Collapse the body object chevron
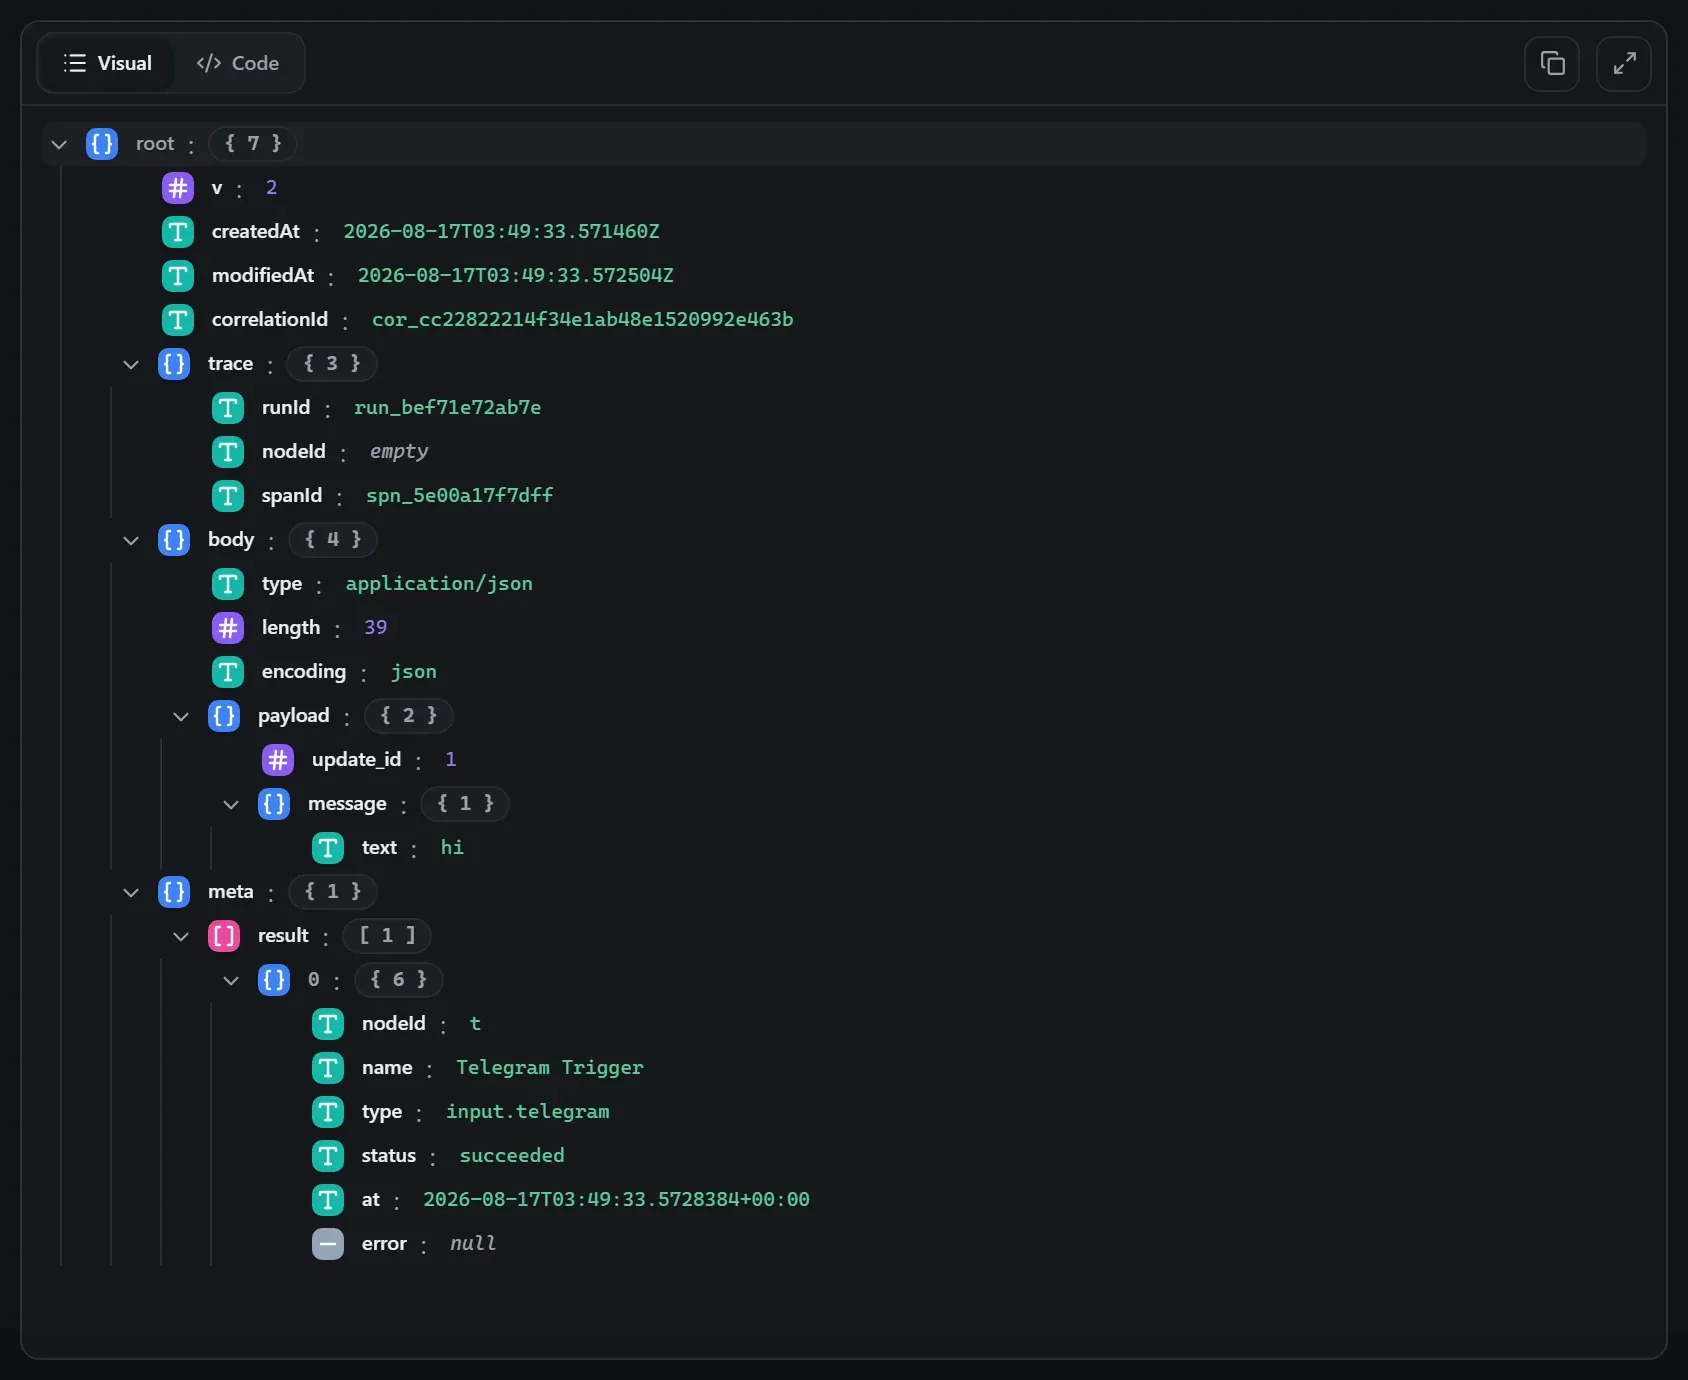Image resolution: width=1688 pixels, height=1380 pixels. tap(131, 540)
